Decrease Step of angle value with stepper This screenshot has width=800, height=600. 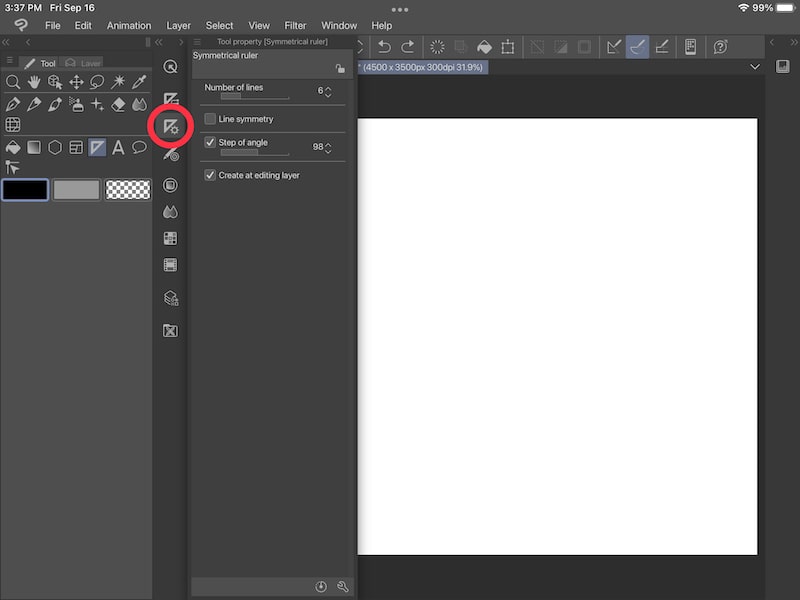[x=330, y=151]
